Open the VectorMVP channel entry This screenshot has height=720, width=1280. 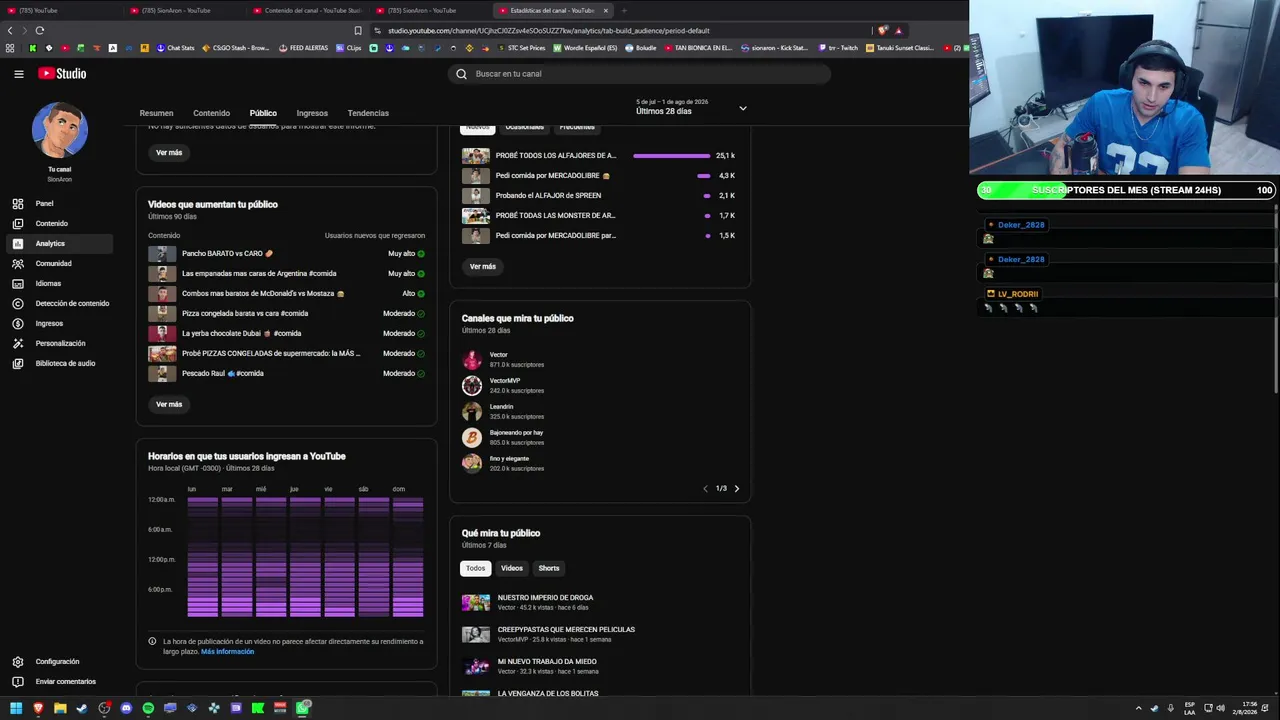point(503,386)
